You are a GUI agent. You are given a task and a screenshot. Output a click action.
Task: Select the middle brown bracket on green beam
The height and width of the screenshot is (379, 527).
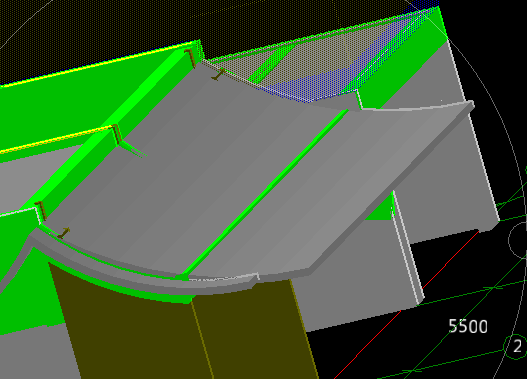click(x=116, y=134)
